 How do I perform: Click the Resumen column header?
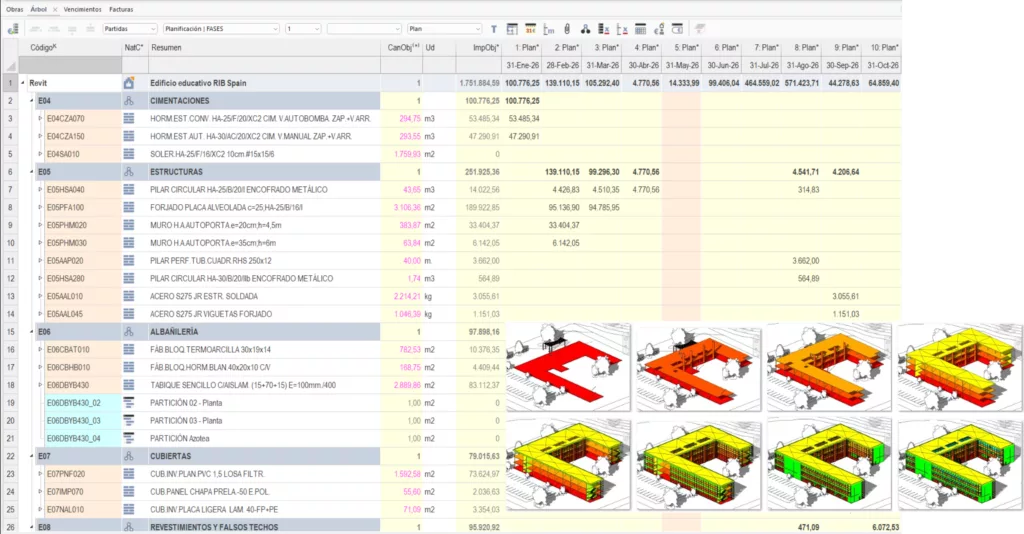pyautogui.click(x=264, y=48)
